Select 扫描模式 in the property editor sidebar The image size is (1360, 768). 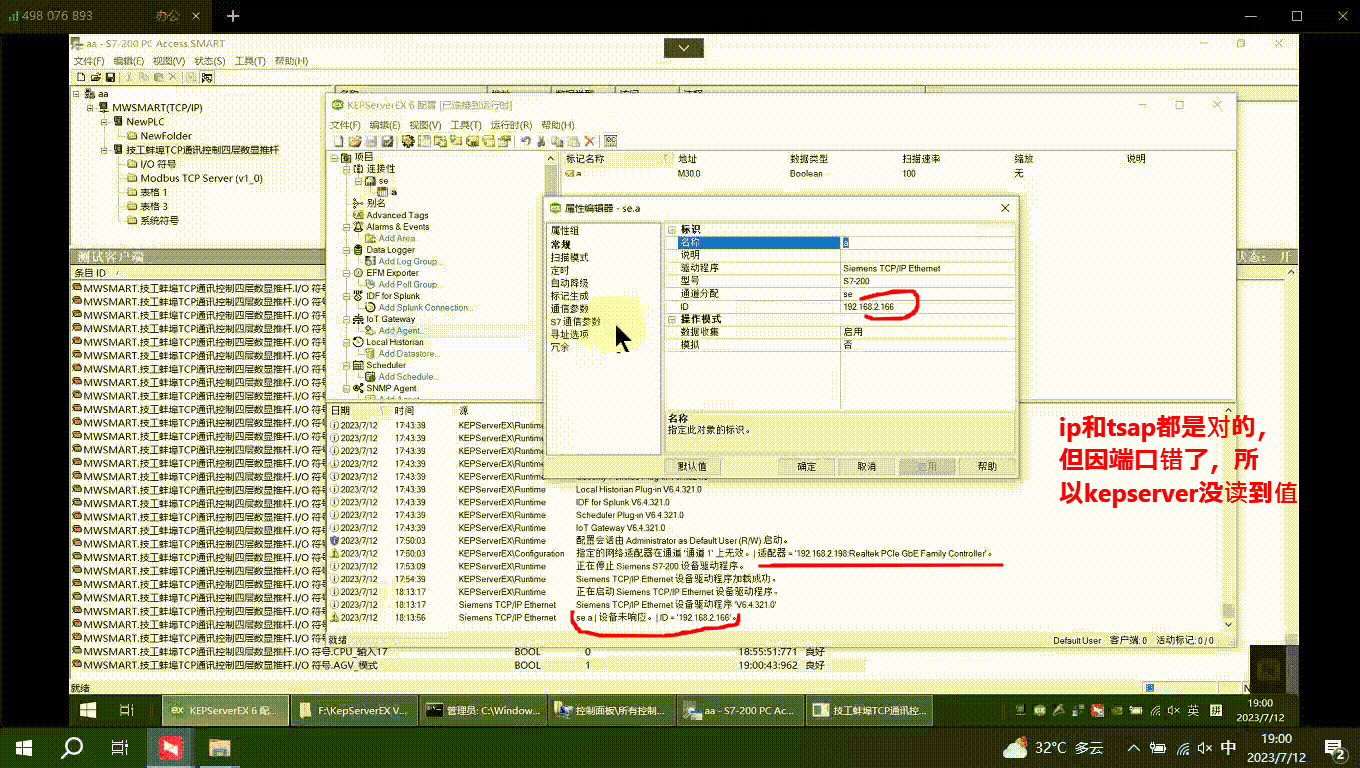coord(567,255)
